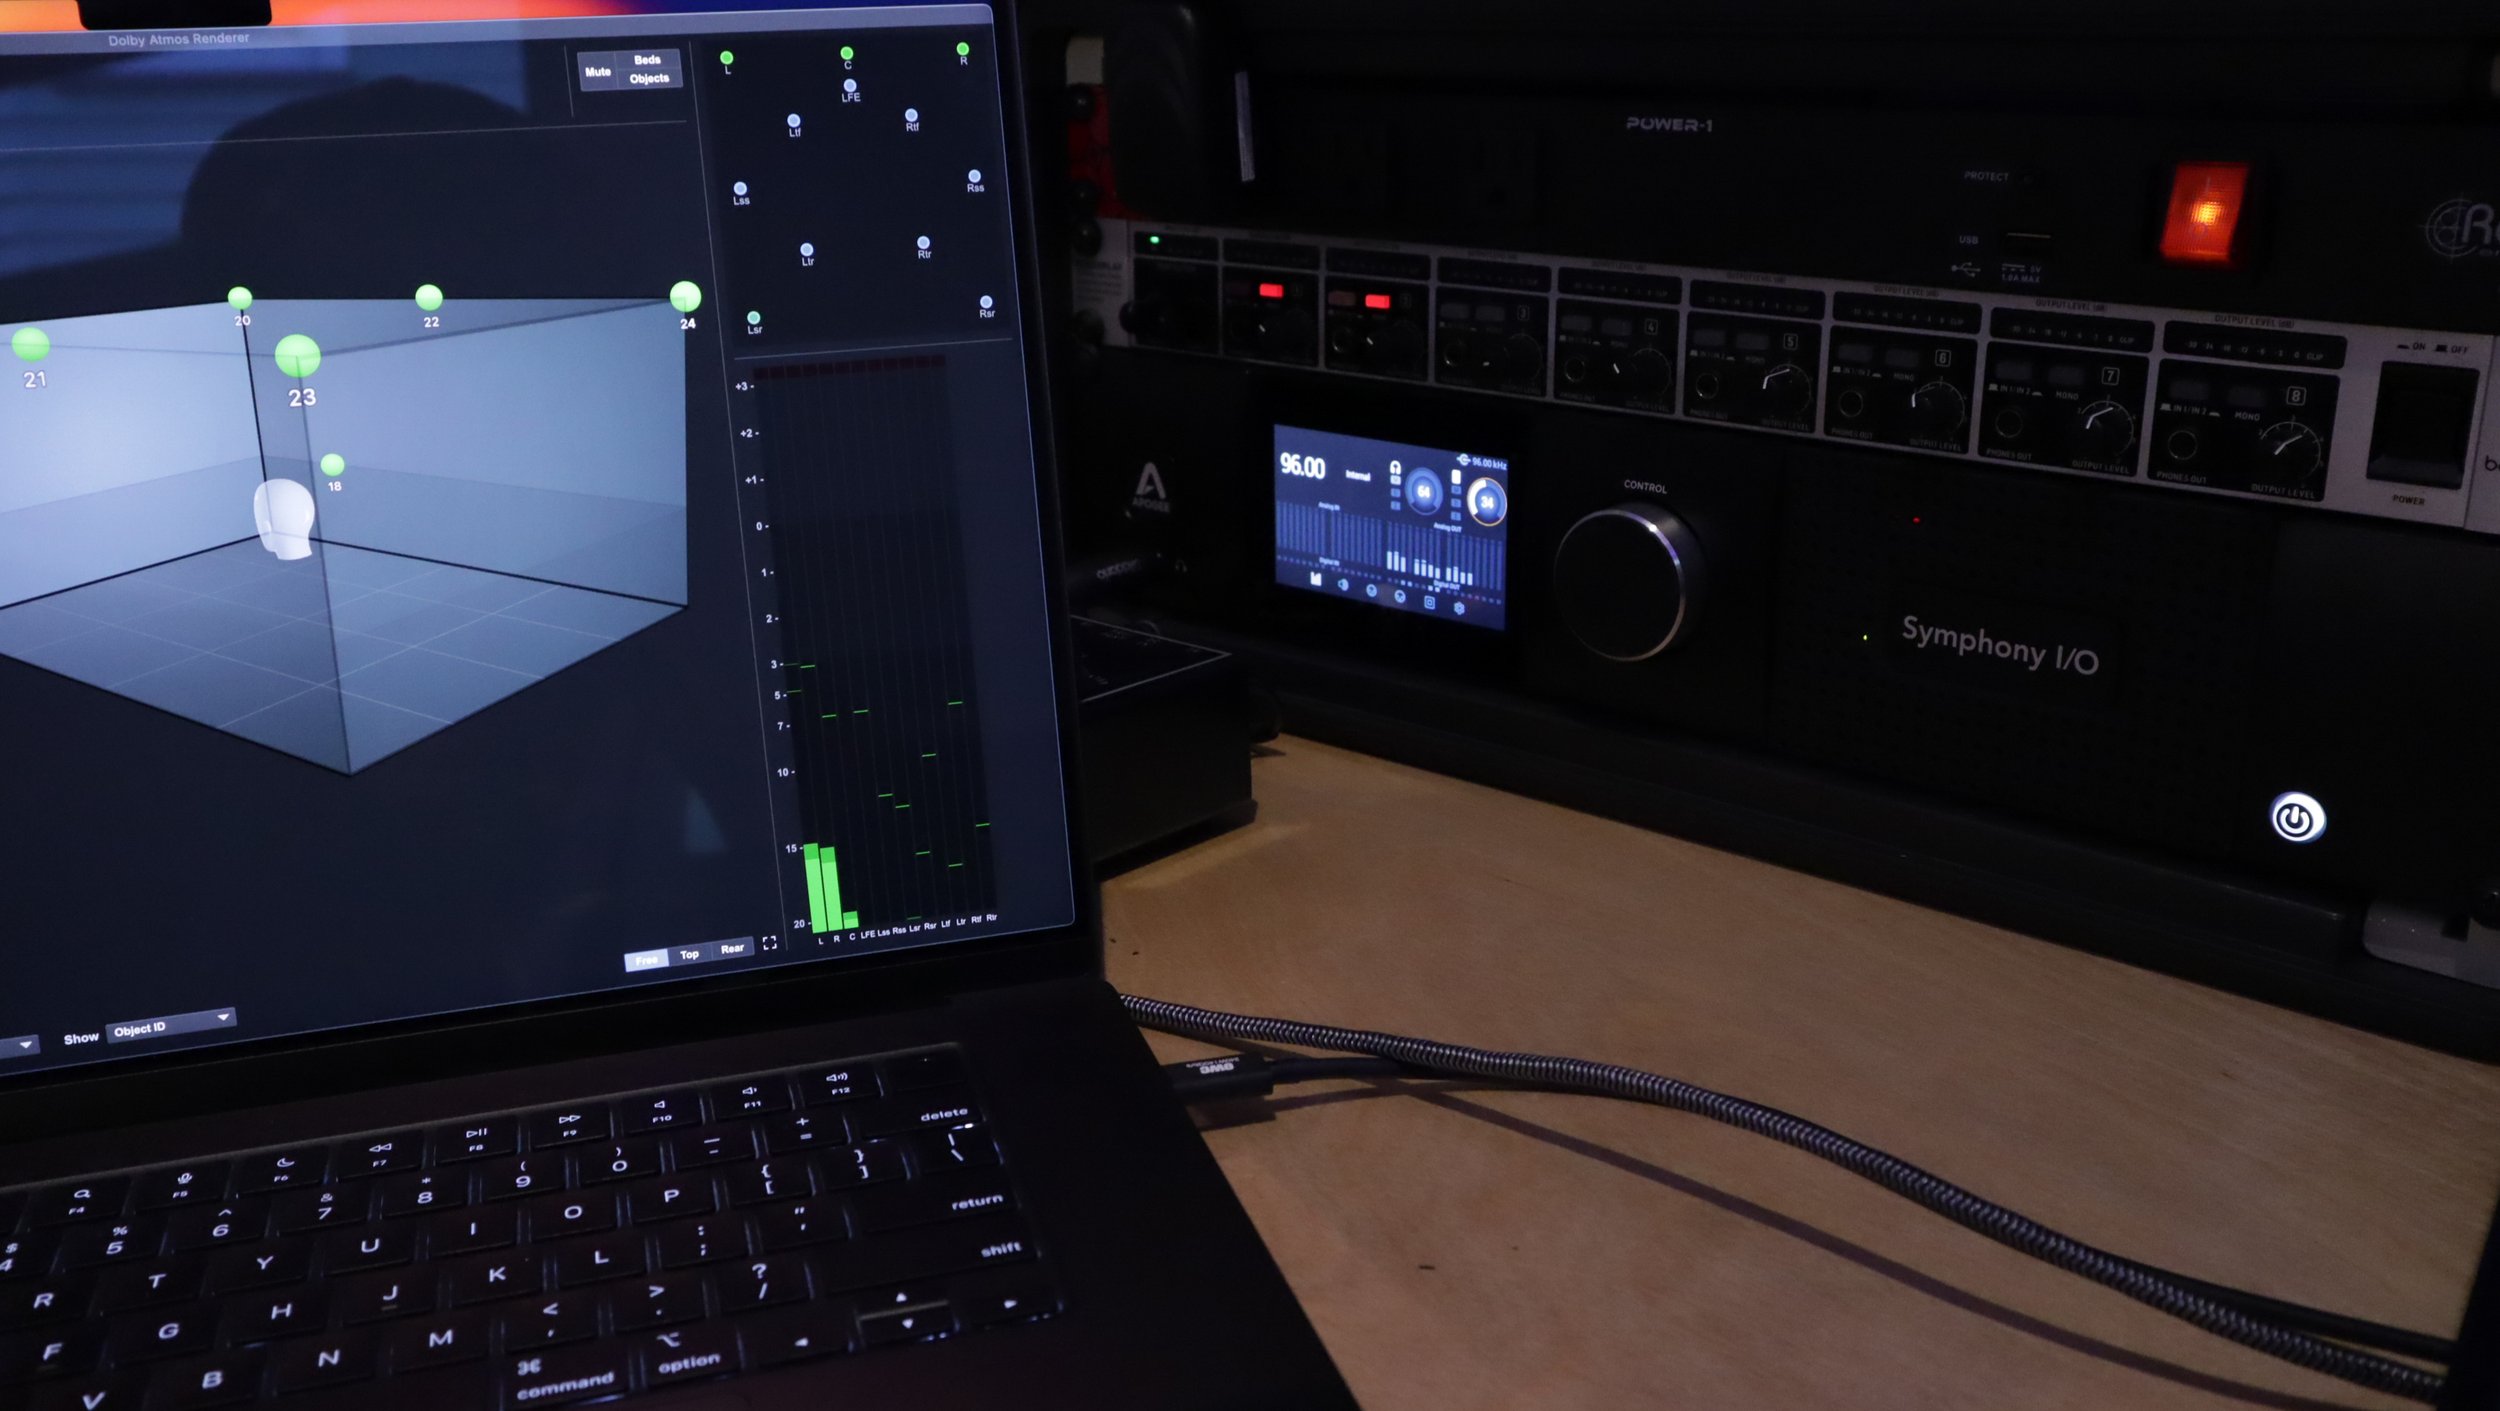
Task: Click the Lsr speaker dot
Action: [x=754, y=318]
